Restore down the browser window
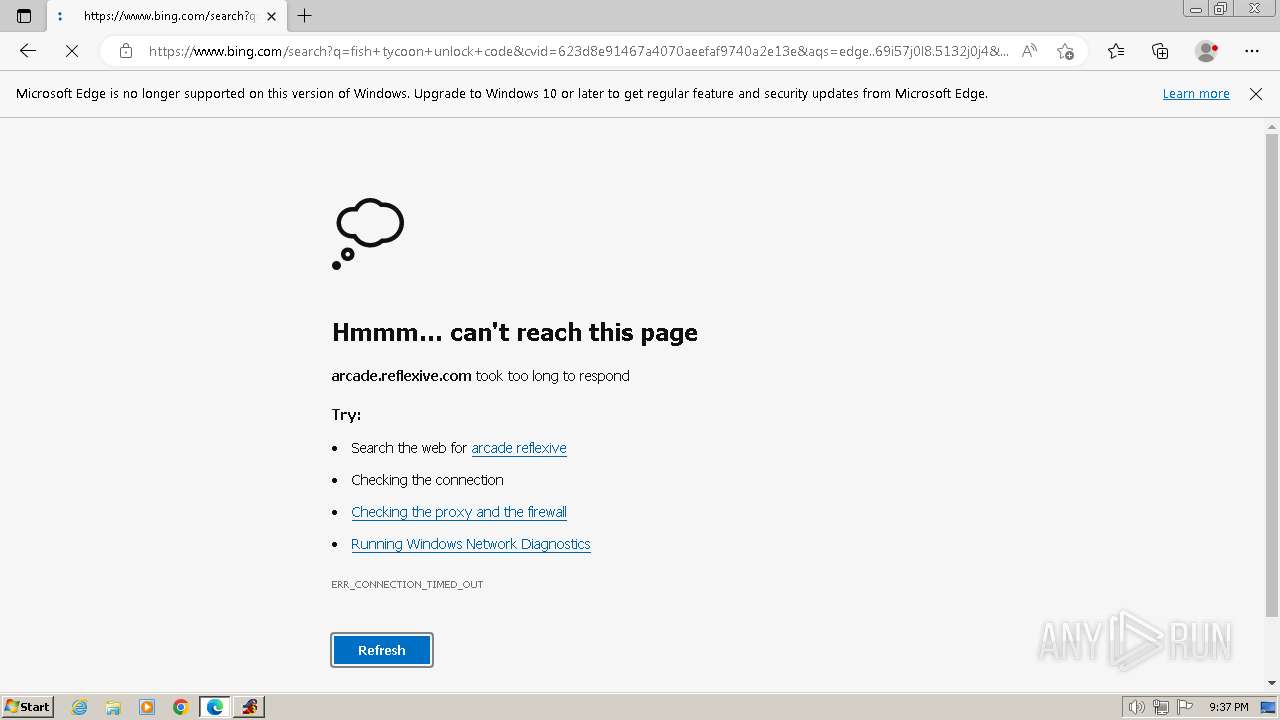1280x720 pixels. click(x=1221, y=9)
